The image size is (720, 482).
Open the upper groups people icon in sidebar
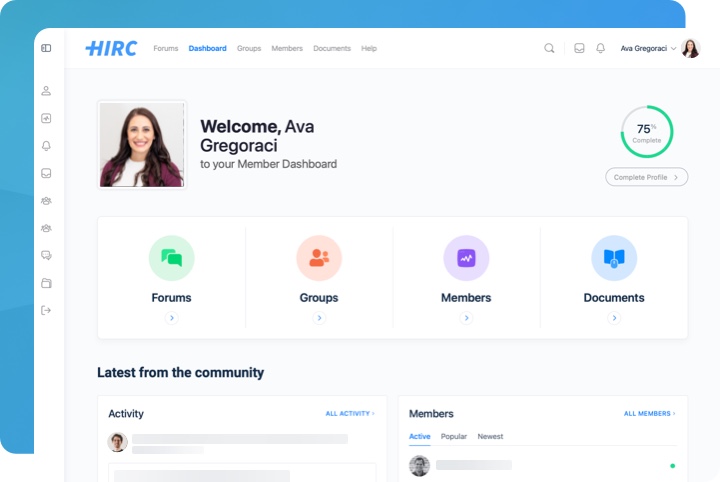46,201
